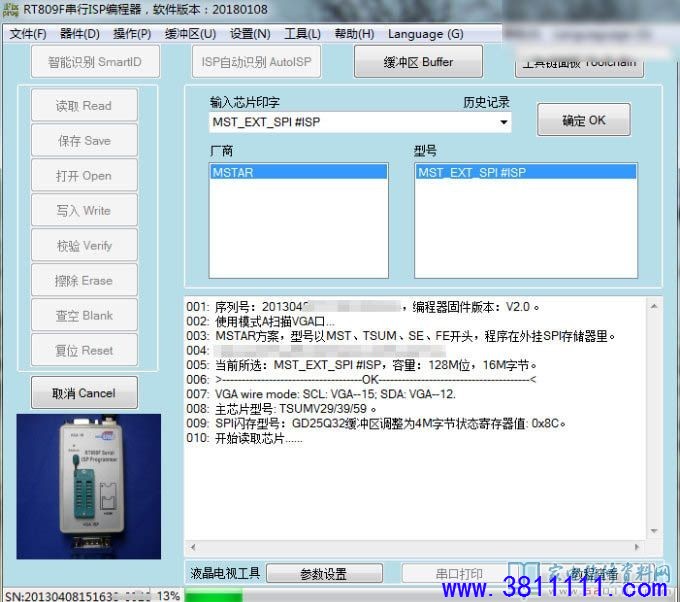Click log line 007 VGA wire mode
Screen dimensions: 680x602
click(321, 394)
